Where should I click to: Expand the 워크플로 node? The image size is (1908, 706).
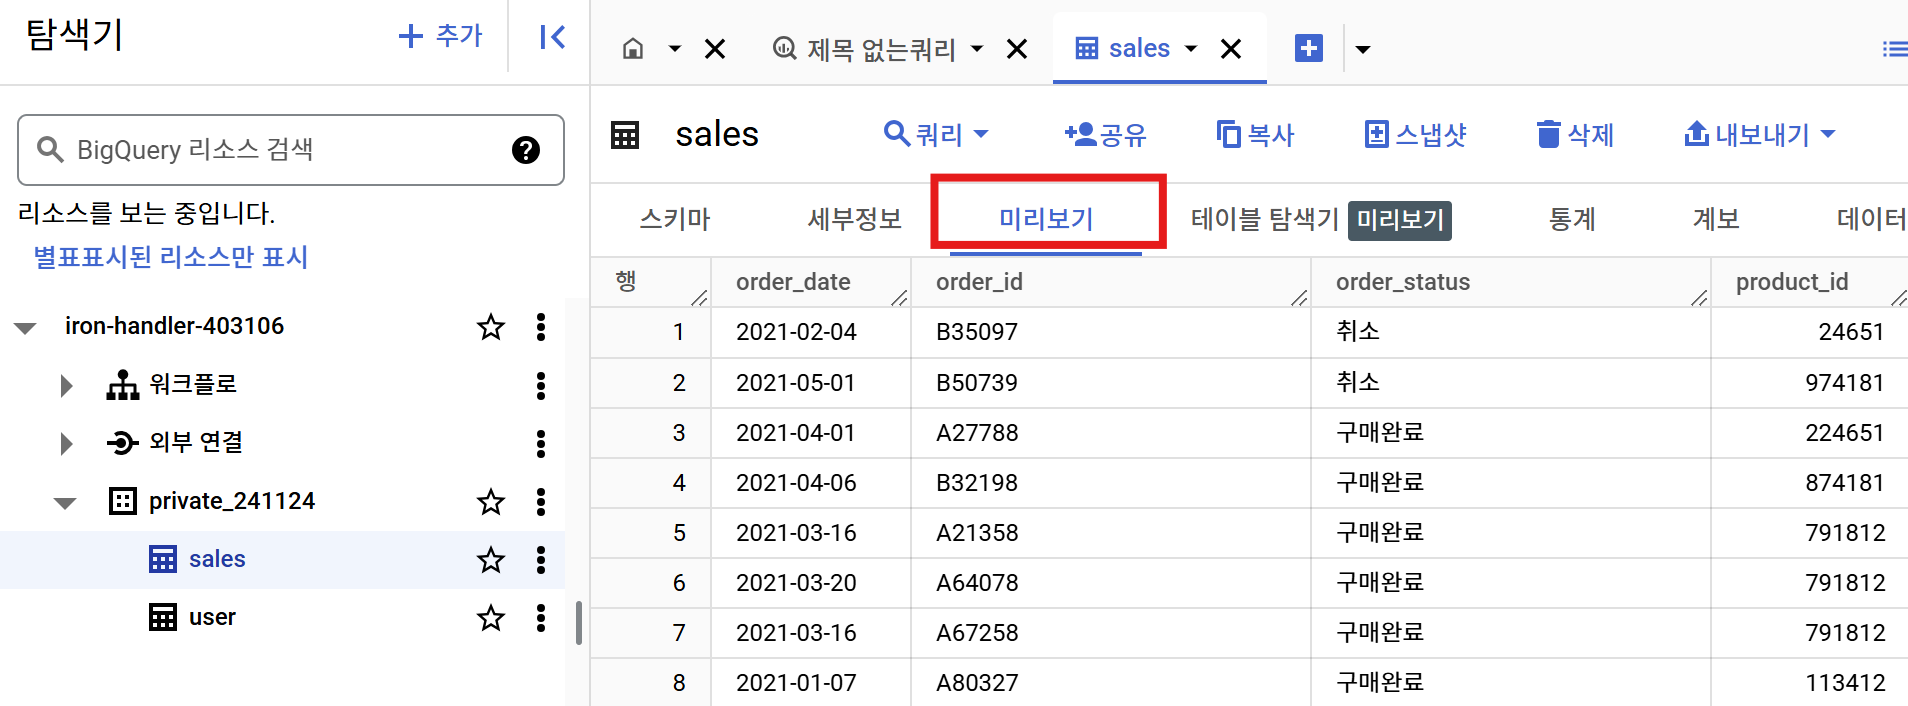(x=66, y=385)
